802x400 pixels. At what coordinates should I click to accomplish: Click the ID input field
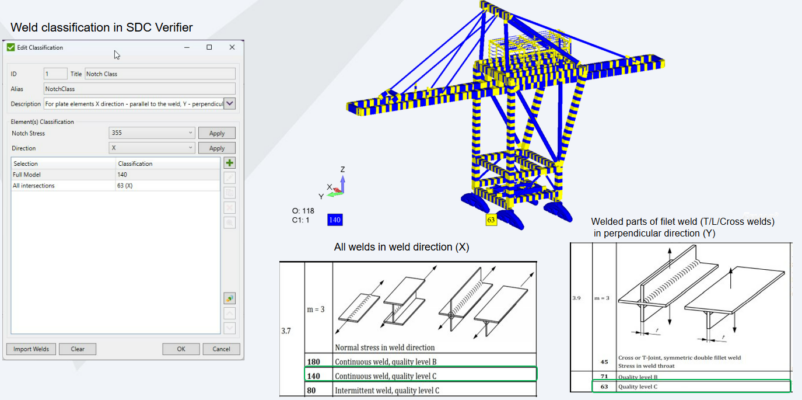pyautogui.click(x=55, y=74)
